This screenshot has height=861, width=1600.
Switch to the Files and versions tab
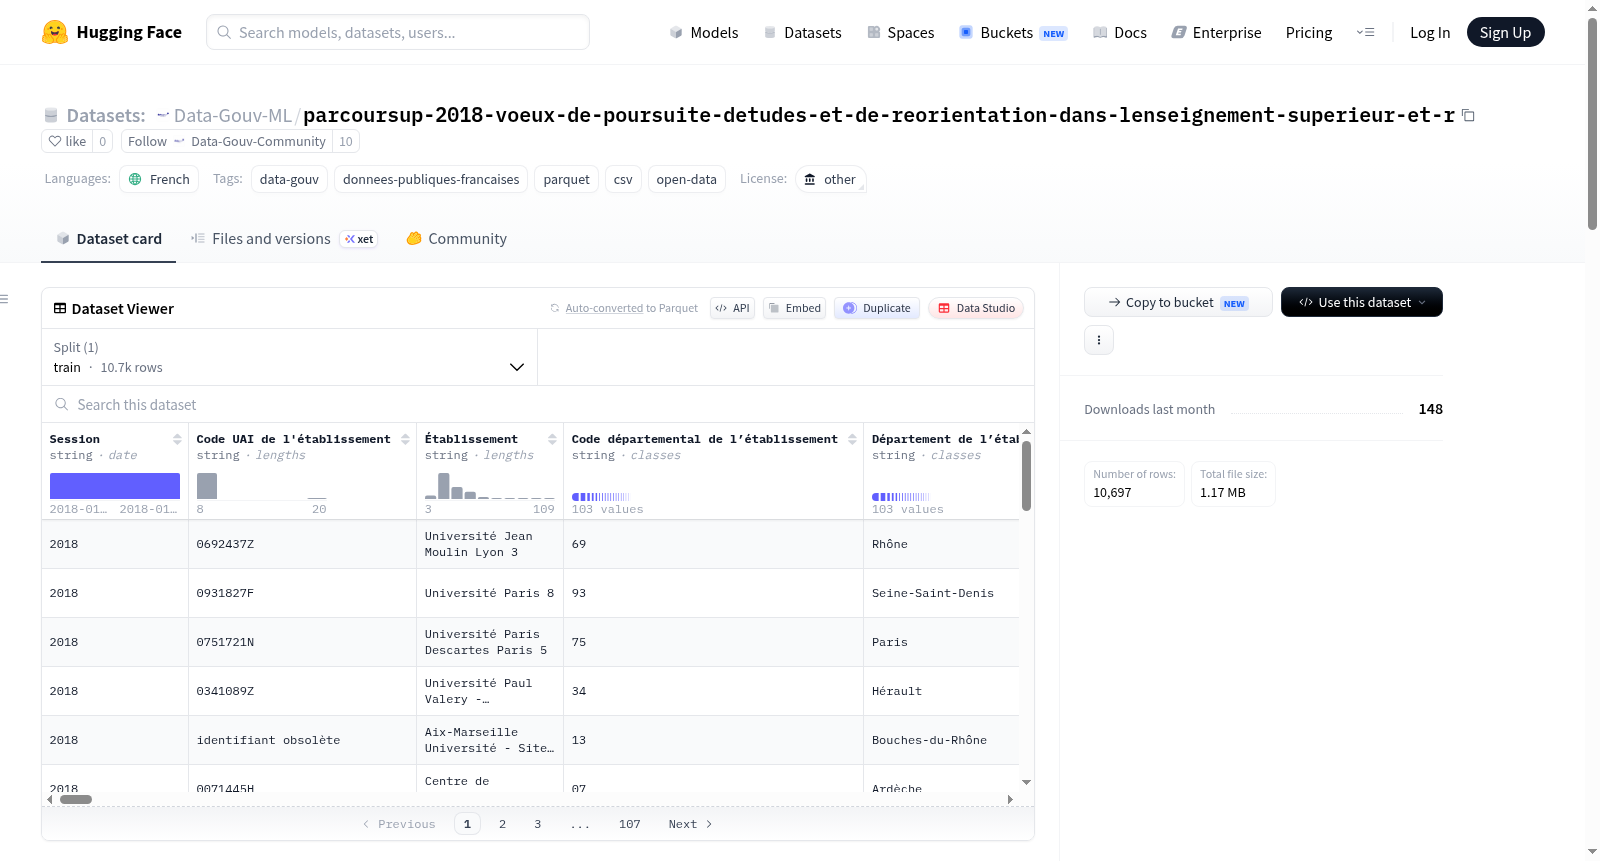pyautogui.click(x=284, y=239)
